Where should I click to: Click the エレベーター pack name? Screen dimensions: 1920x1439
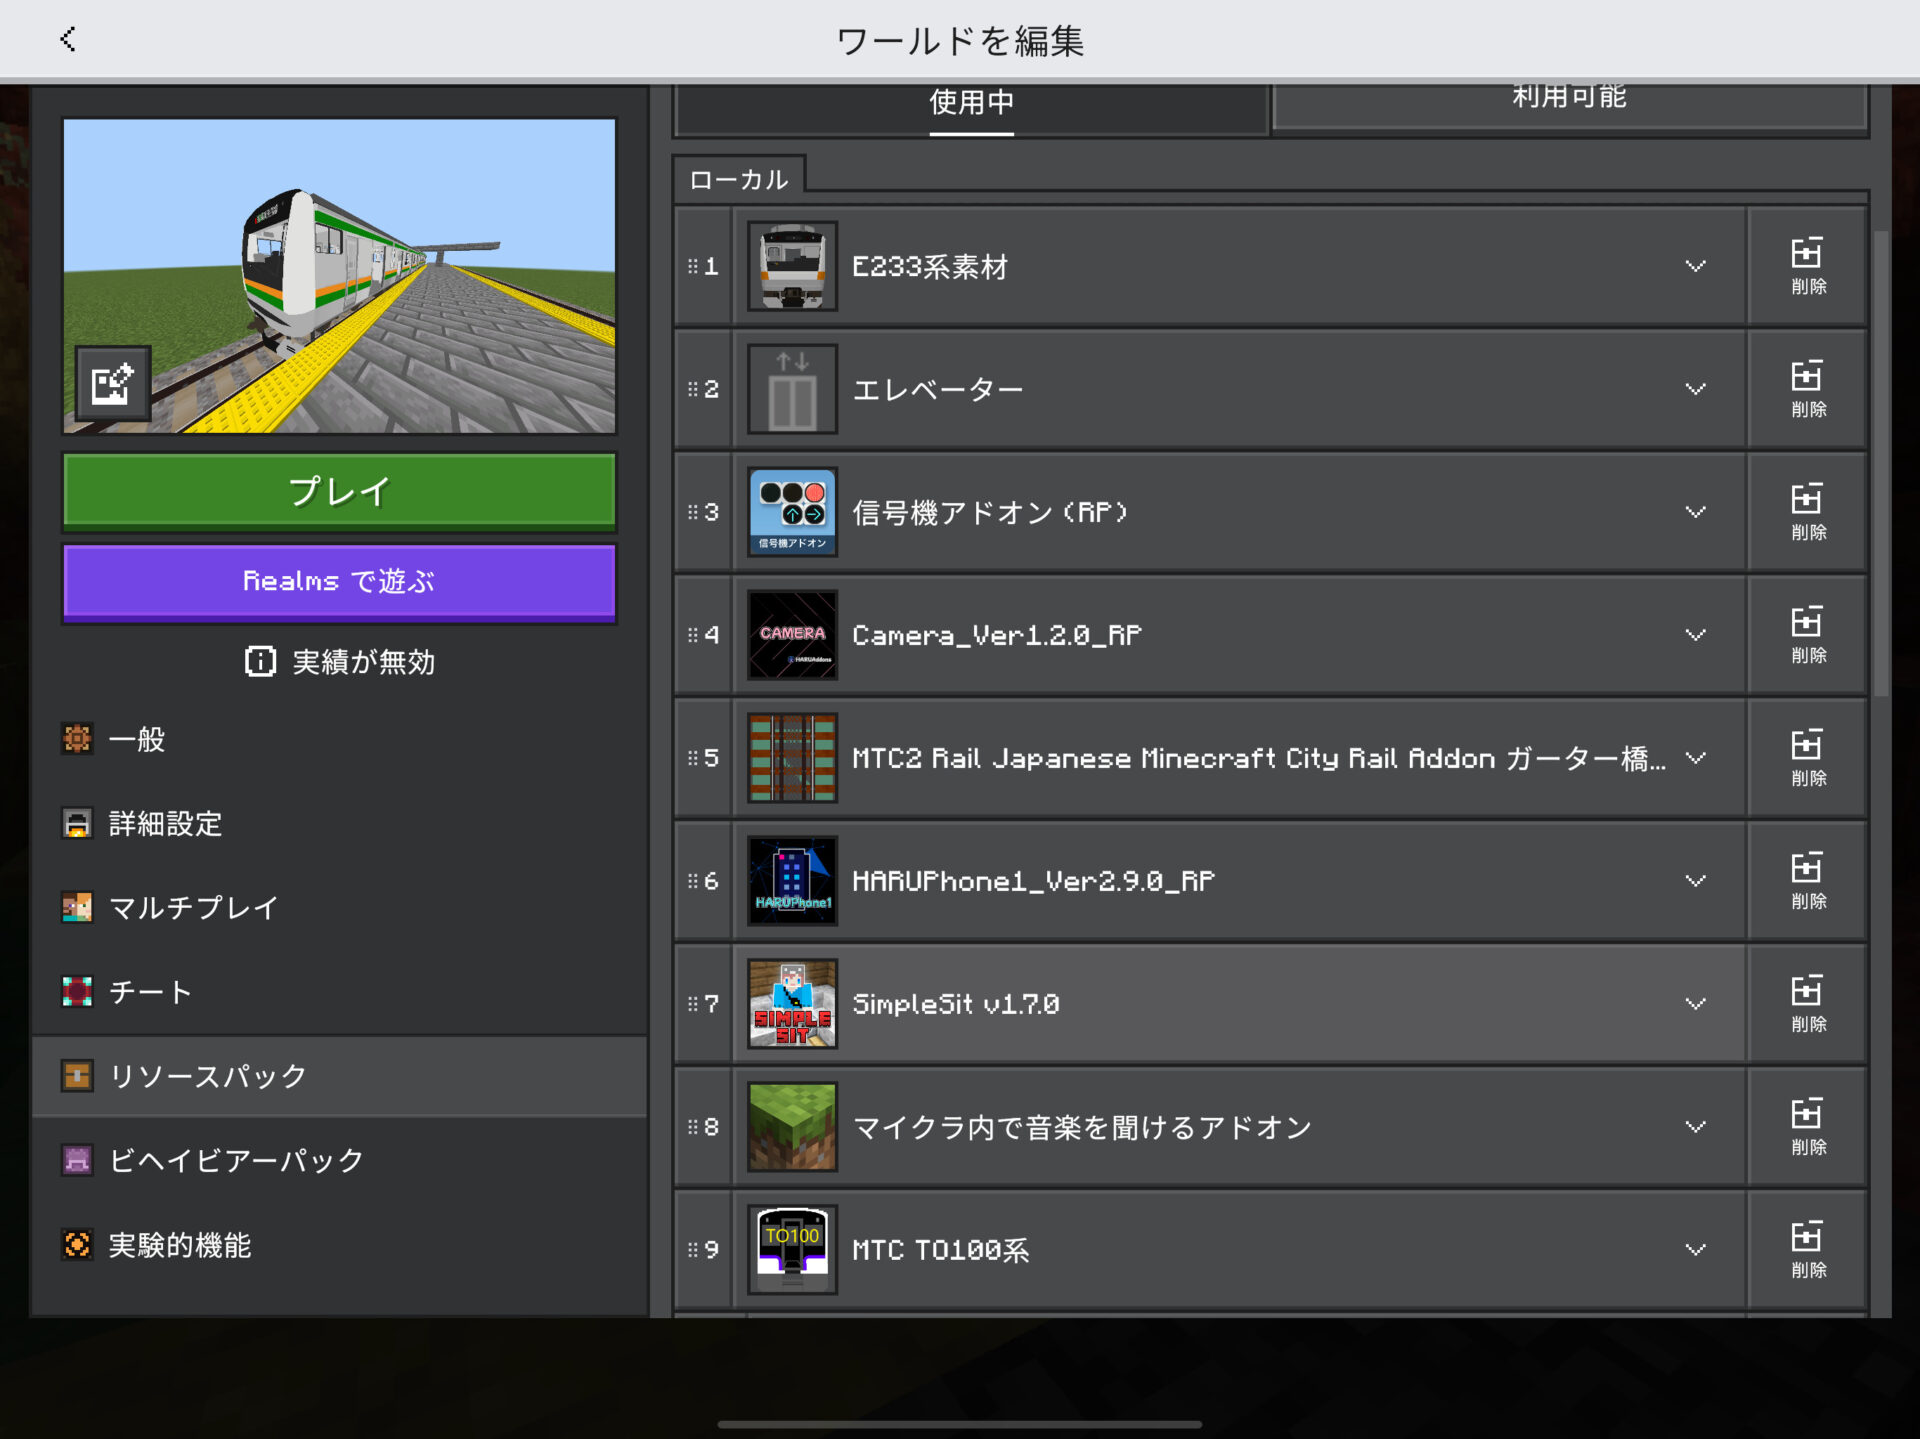(937, 389)
